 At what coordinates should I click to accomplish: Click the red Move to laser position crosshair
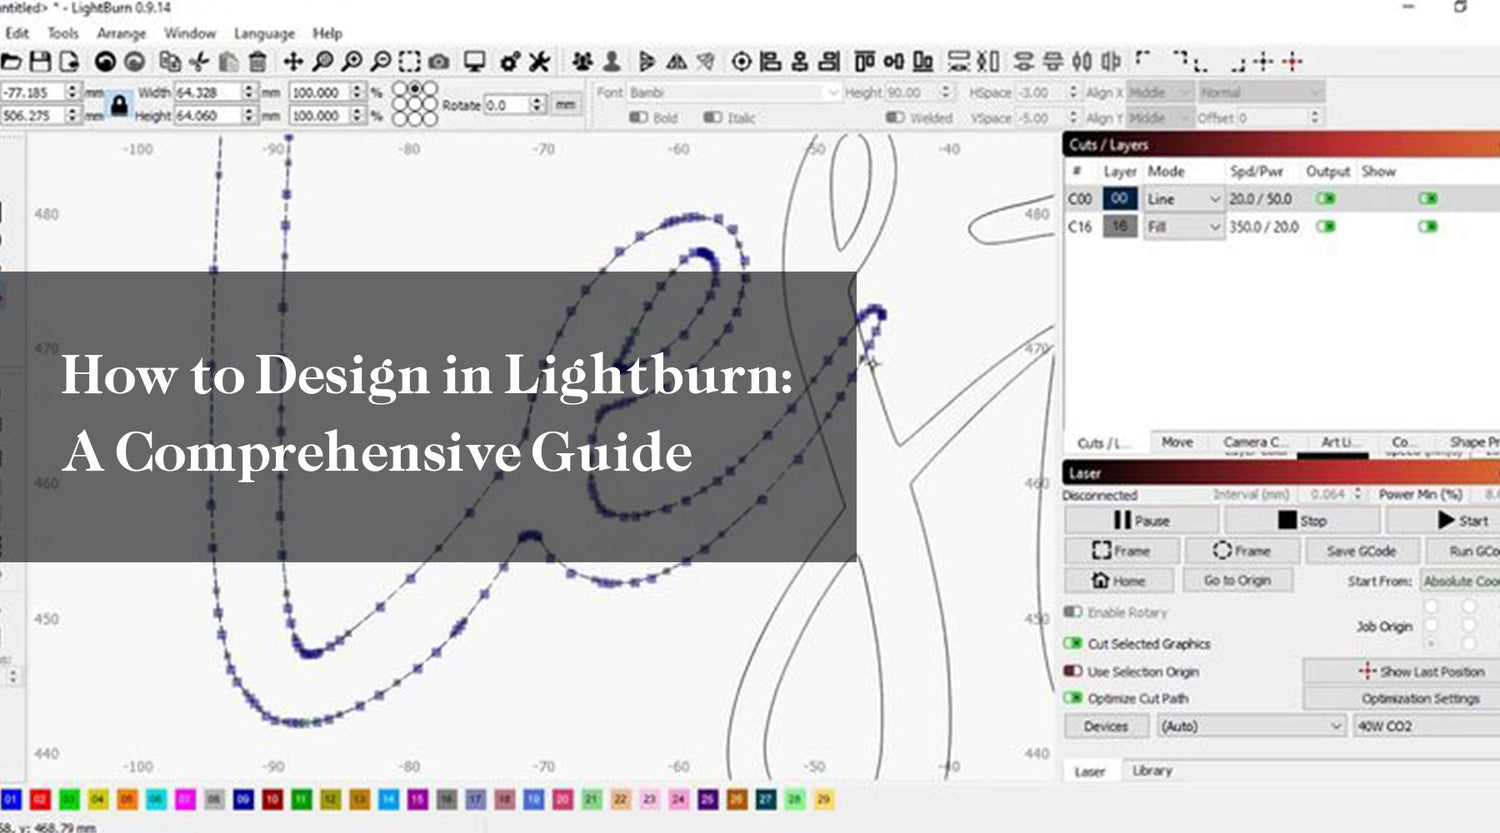click(x=1292, y=62)
